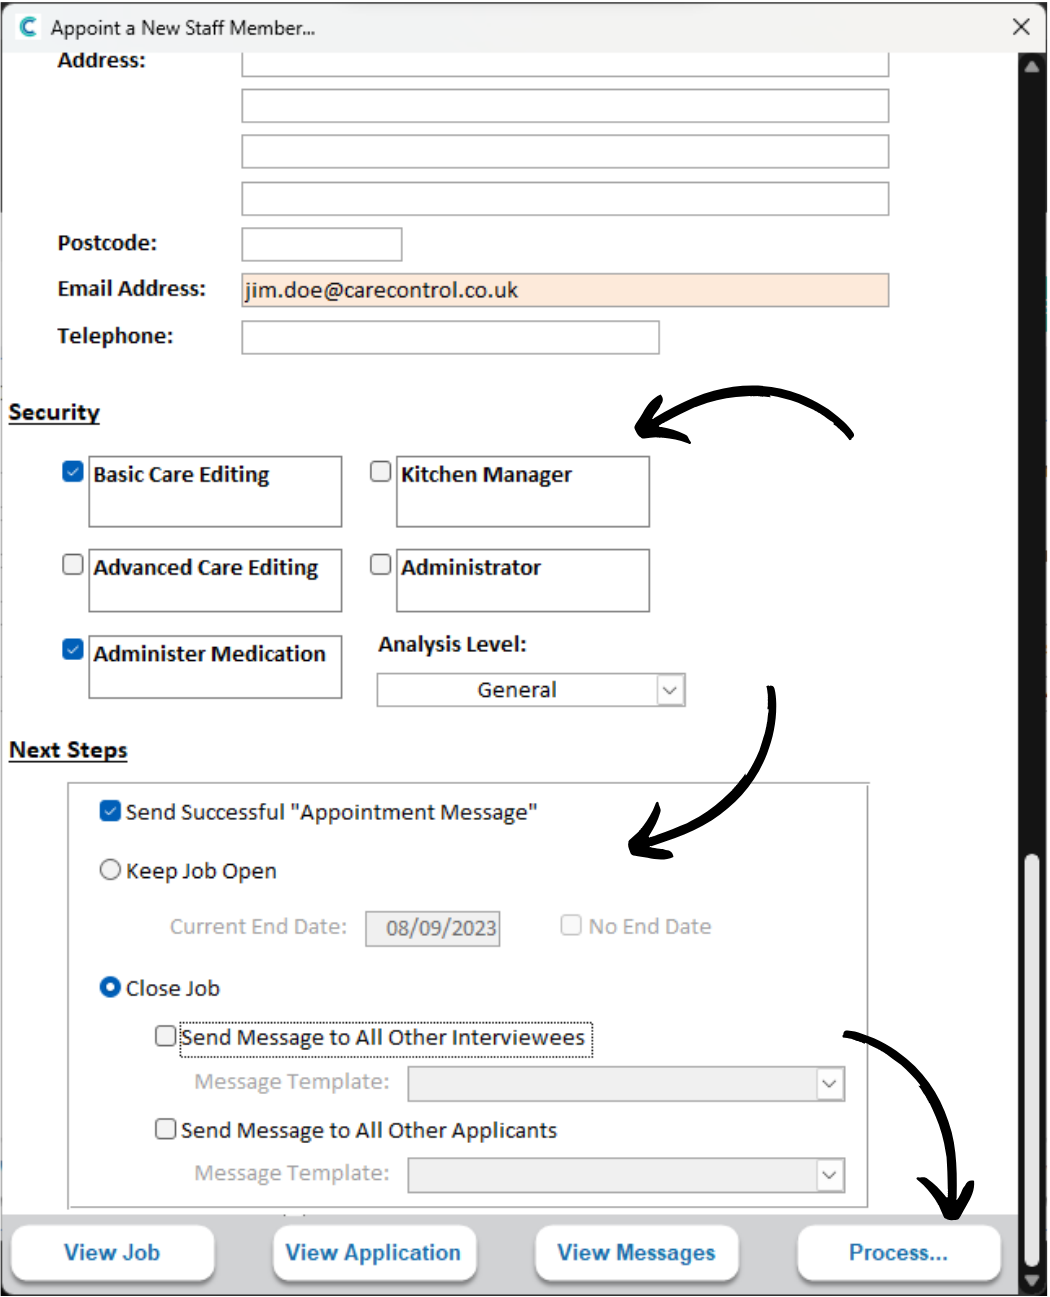The height and width of the screenshot is (1297, 1050).
Task: Click the scroll up arrow of the scrollbar
Action: pos(1032,67)
